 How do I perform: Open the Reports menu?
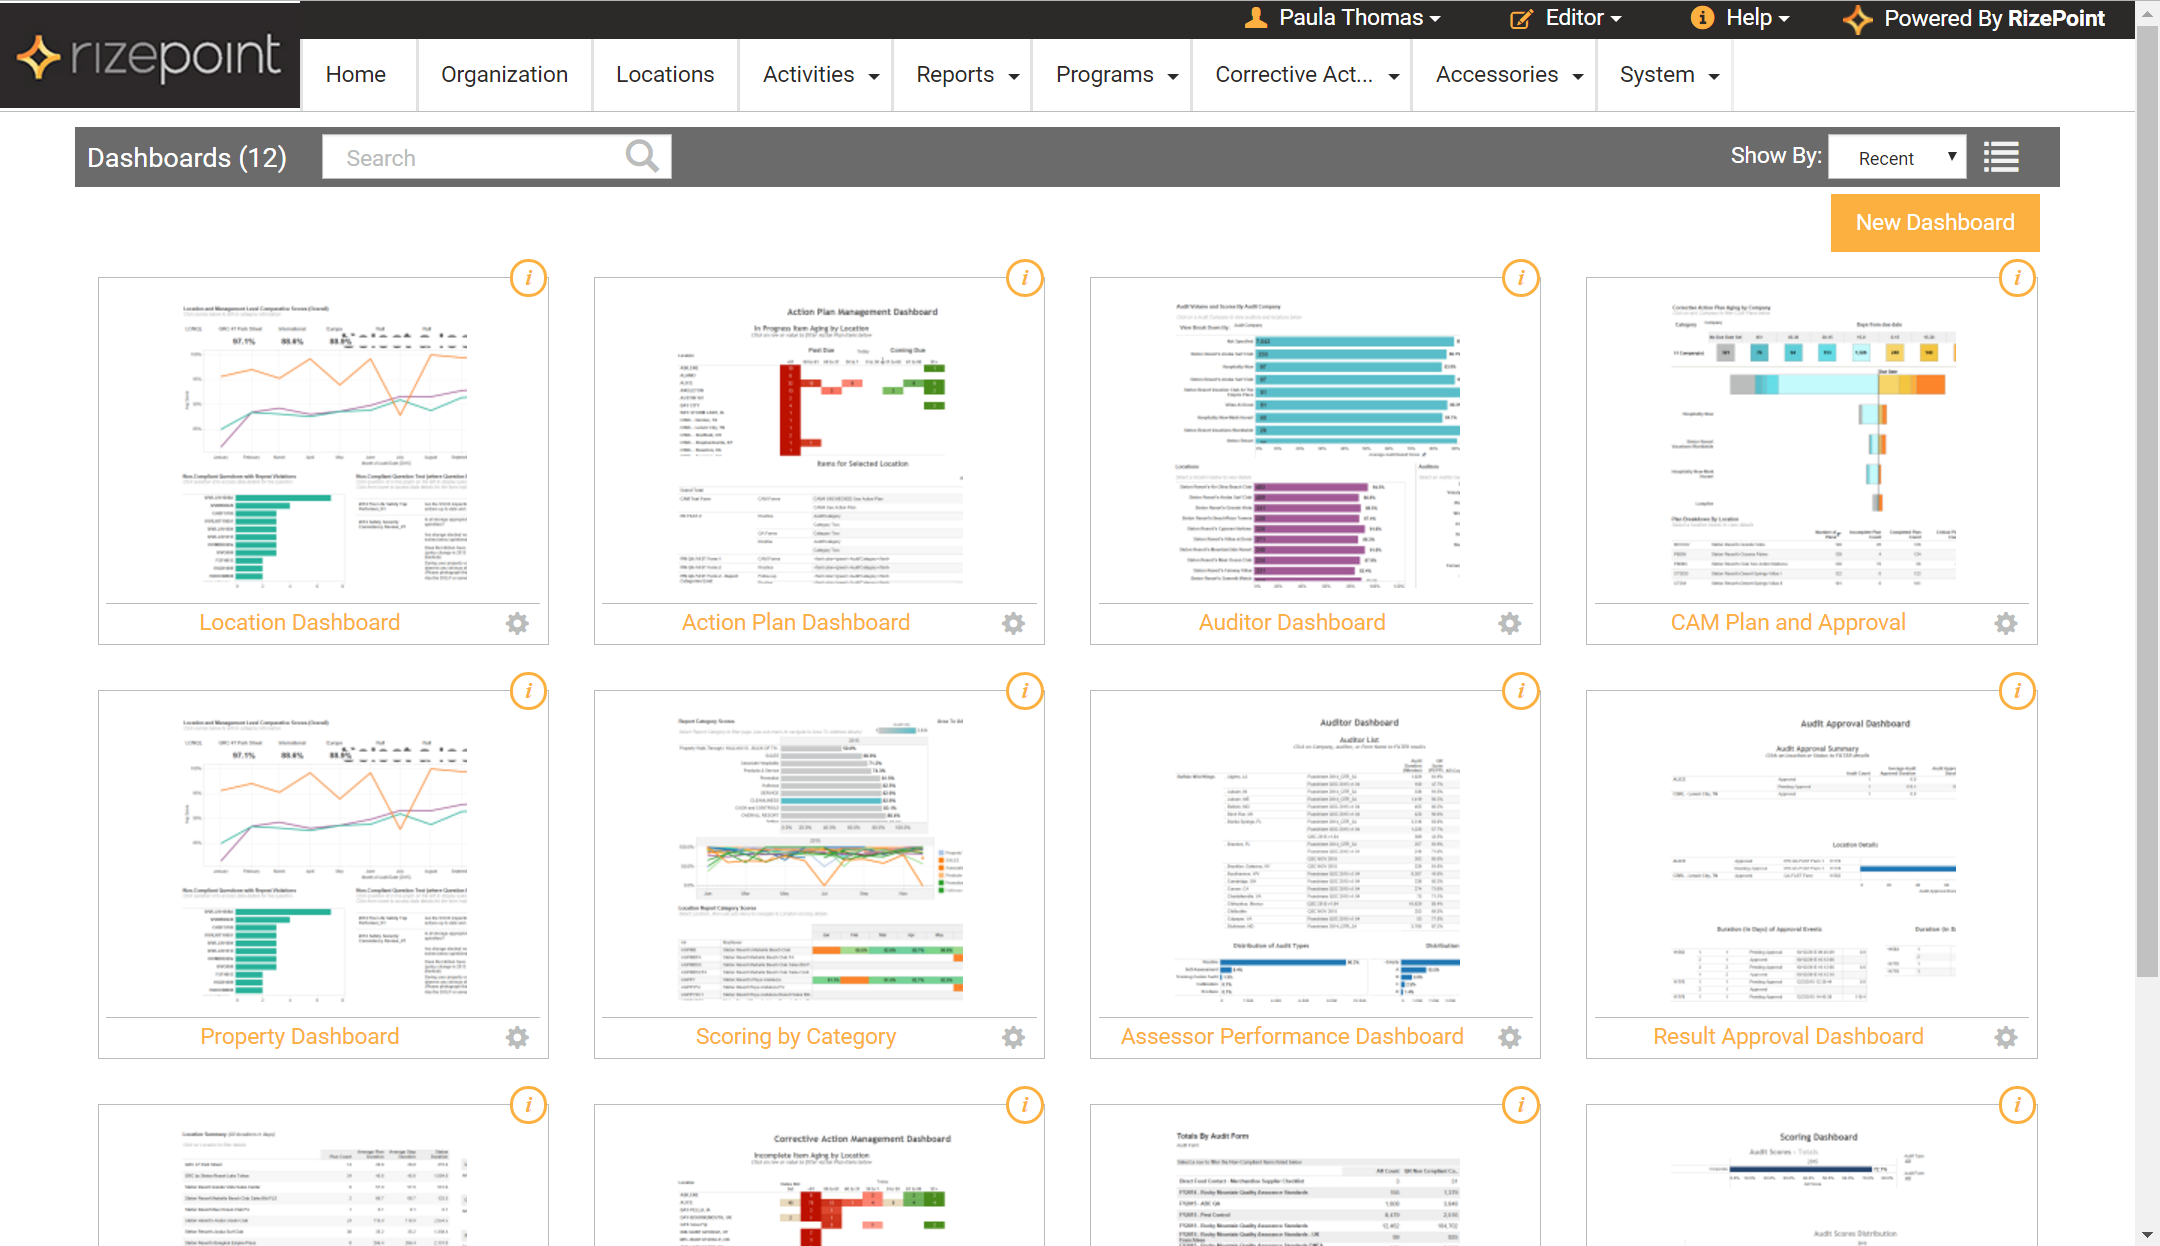tap(966, 75)
